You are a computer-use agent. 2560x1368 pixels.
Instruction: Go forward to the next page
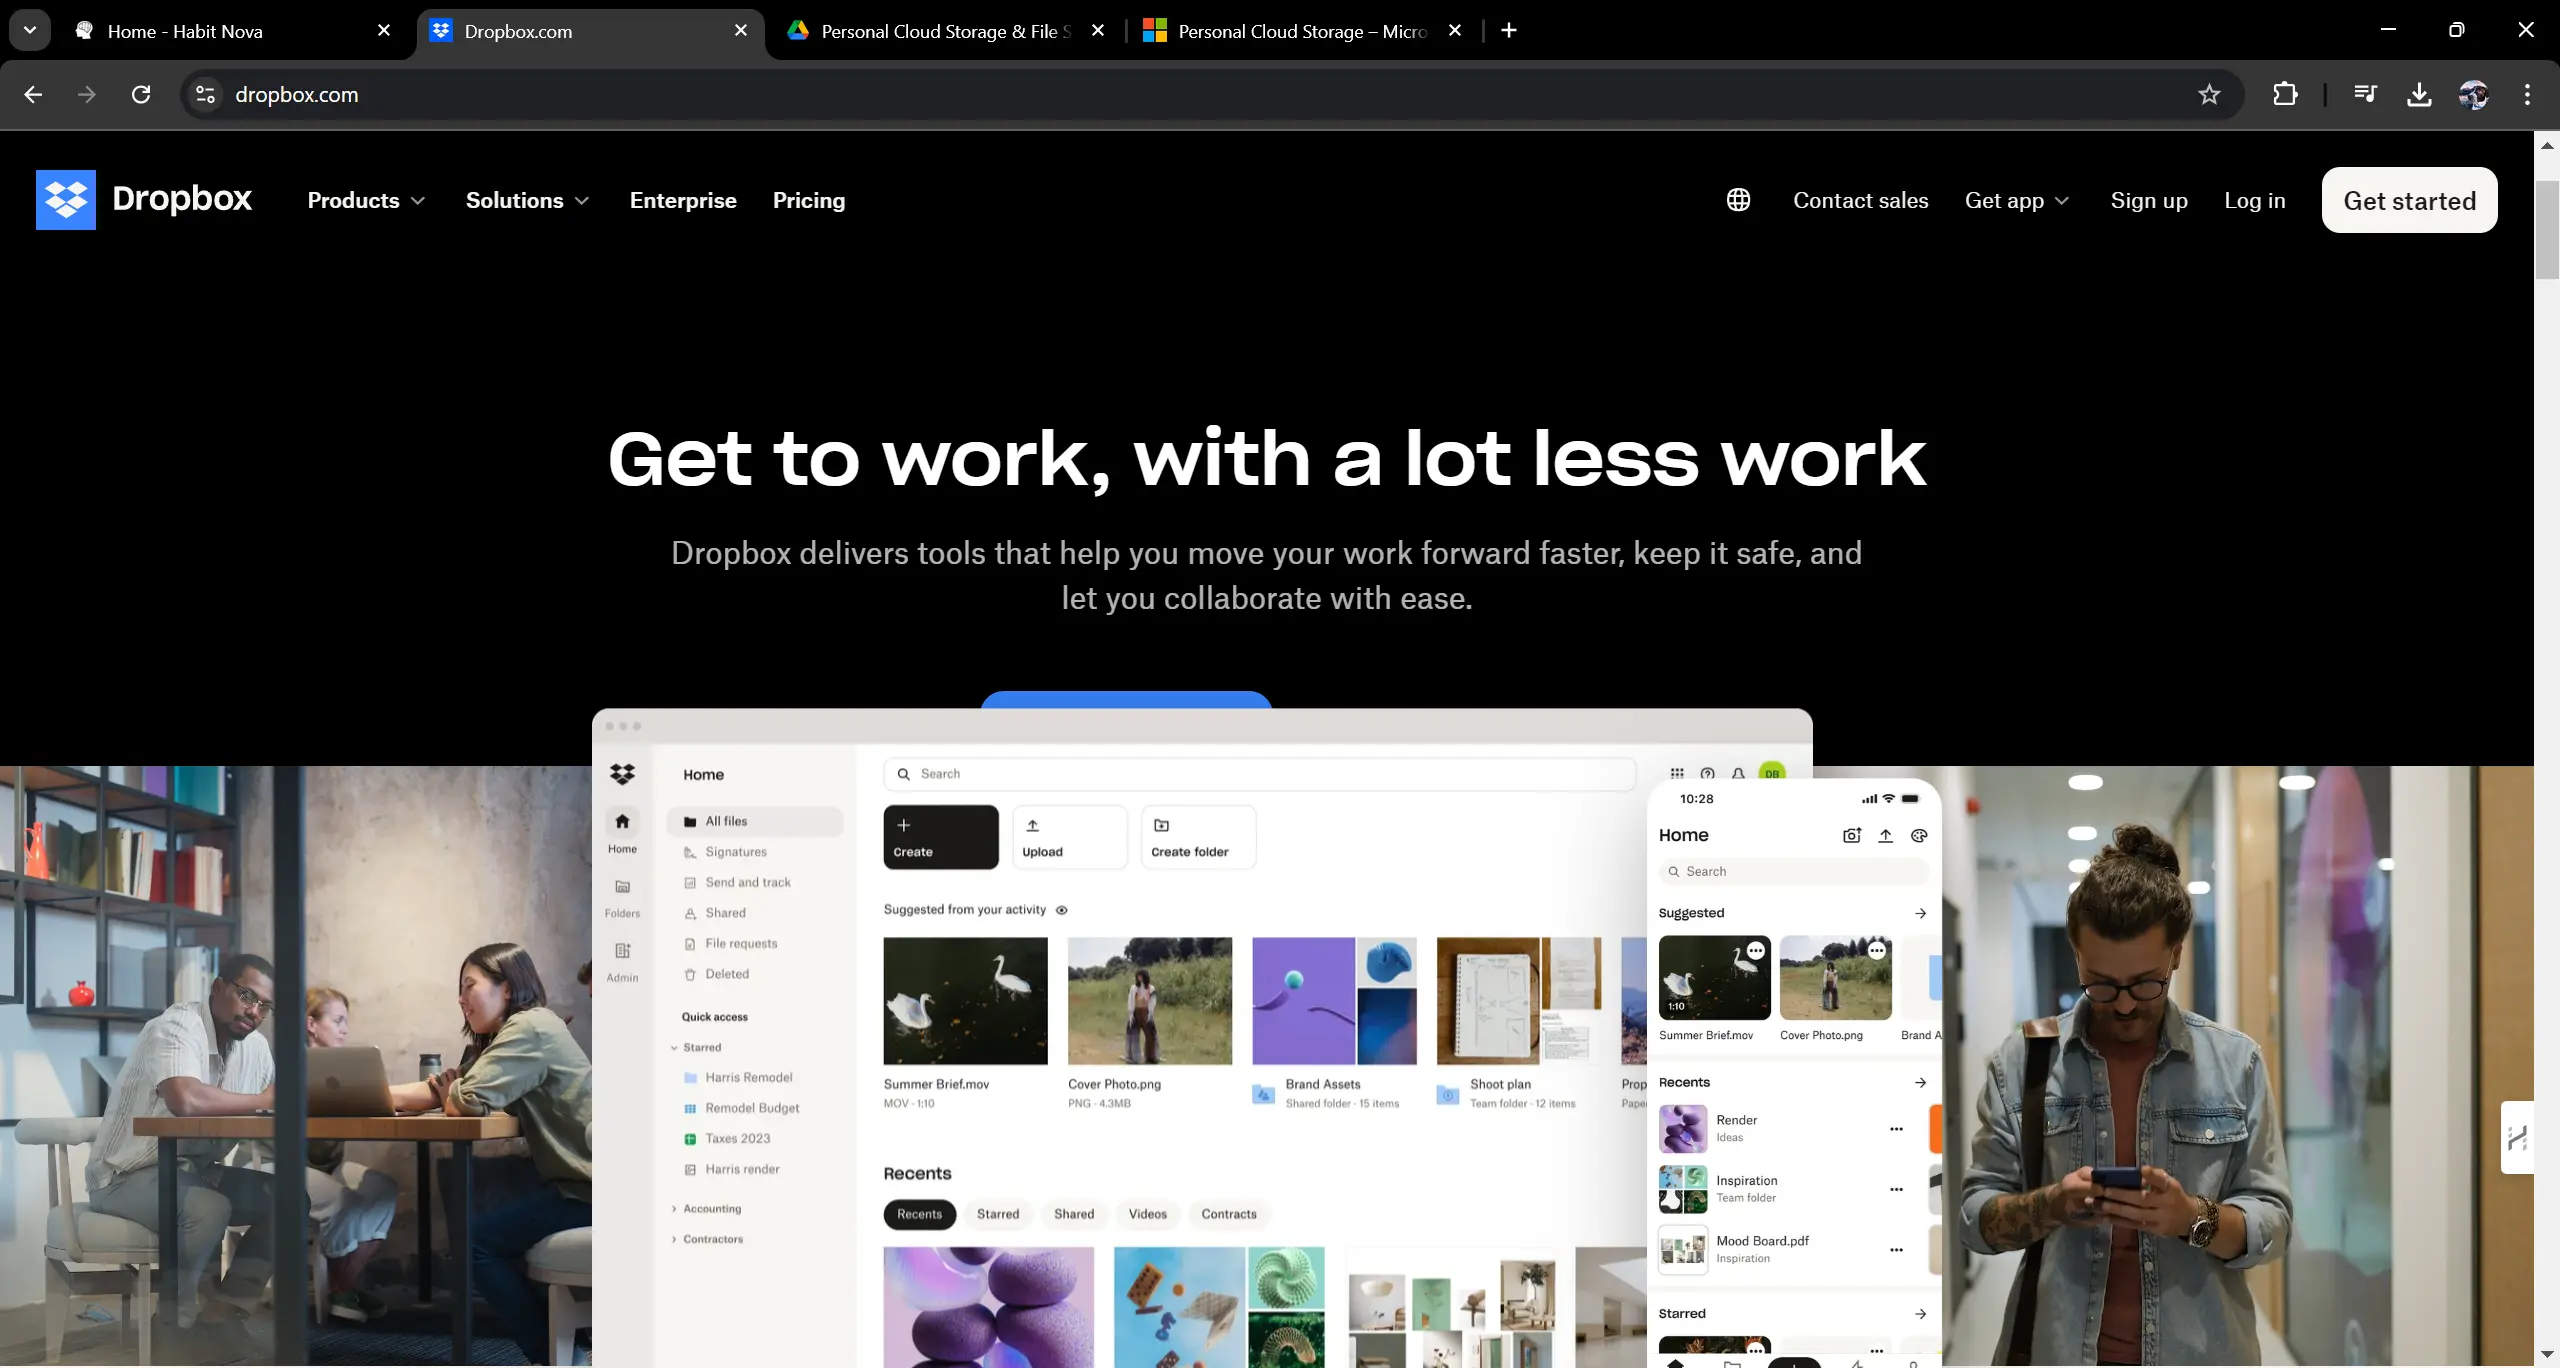click(87, 95)
